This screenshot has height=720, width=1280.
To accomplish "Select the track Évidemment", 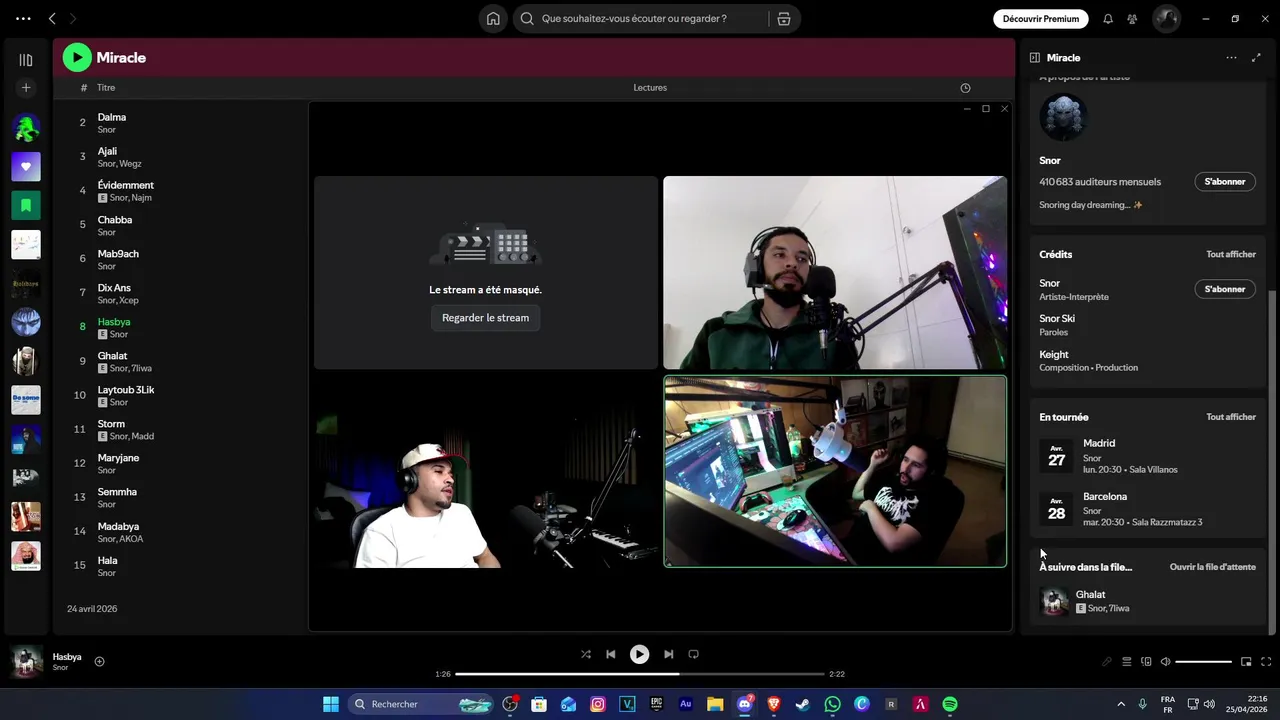I will tap(125, 185).
